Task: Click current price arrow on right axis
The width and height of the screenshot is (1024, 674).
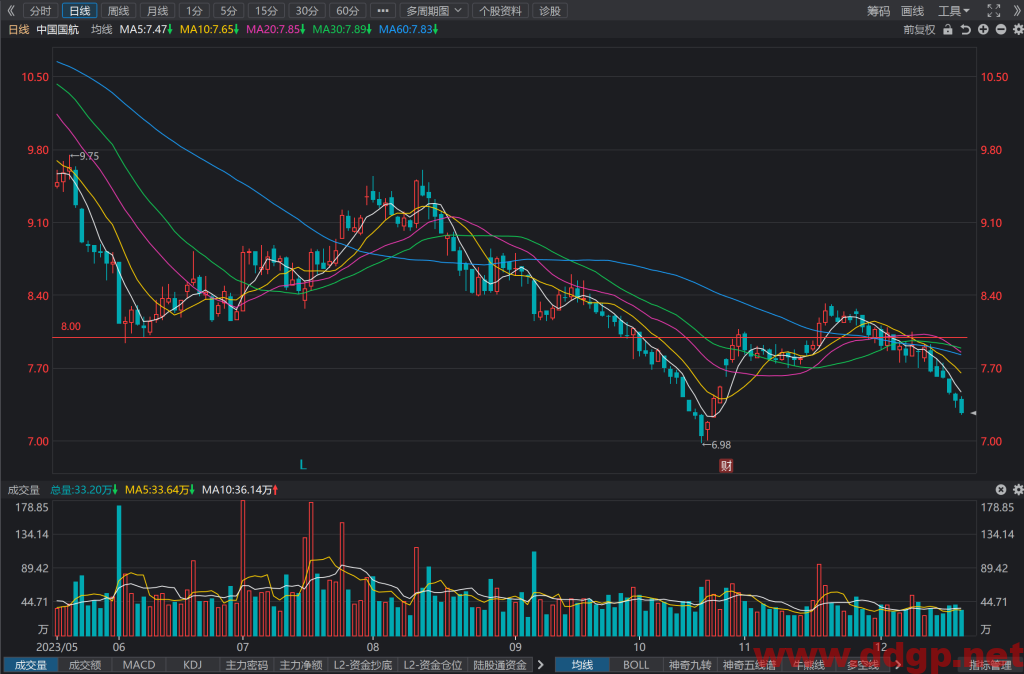Action: (x=973, y=413)
